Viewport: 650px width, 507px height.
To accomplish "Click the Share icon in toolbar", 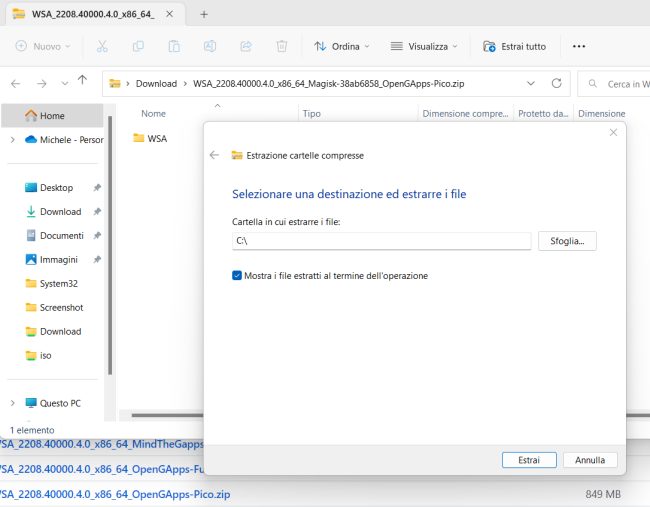I will [x=246, y=46].
